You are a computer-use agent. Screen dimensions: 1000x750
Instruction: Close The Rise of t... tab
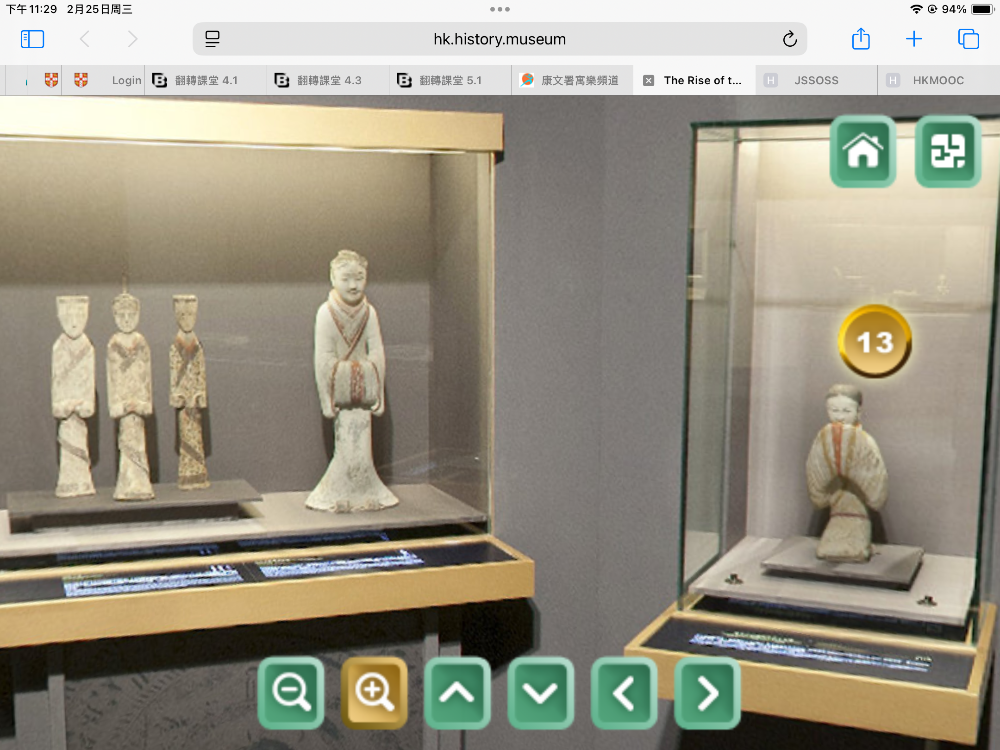click(x=648, y=80)
